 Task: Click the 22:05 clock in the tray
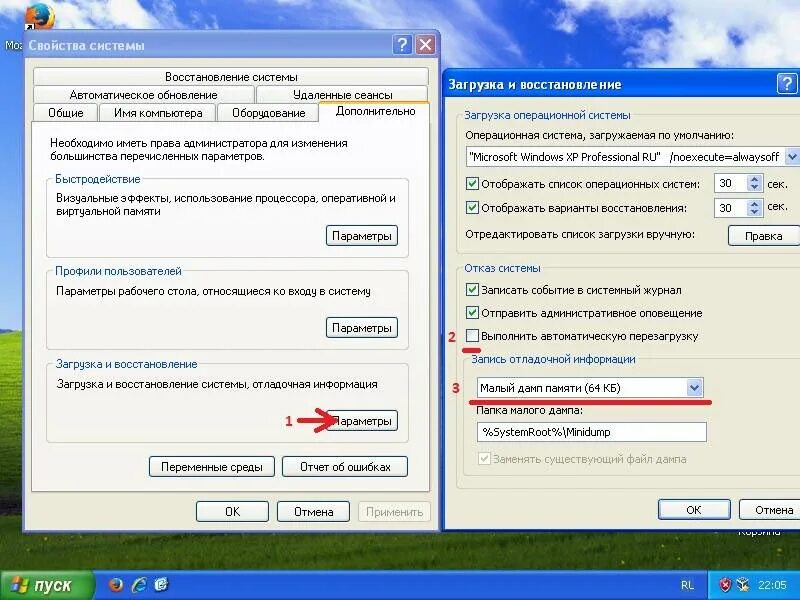pyautogui.click(x=772, y=585)
